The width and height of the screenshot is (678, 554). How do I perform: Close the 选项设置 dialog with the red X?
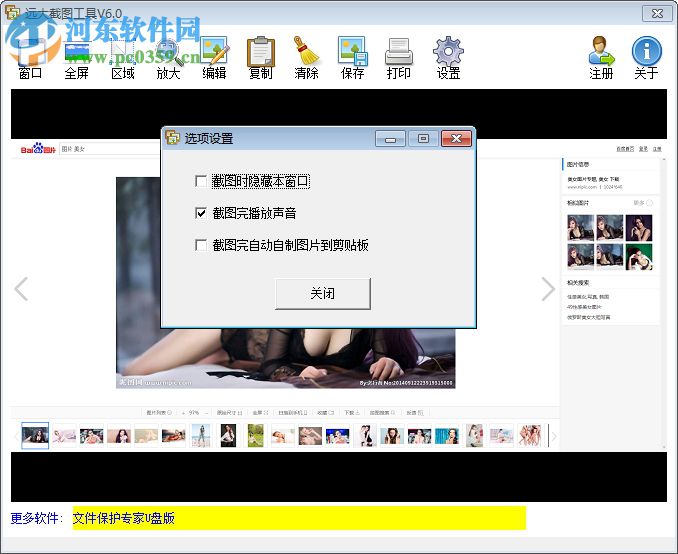coord(456,138)
